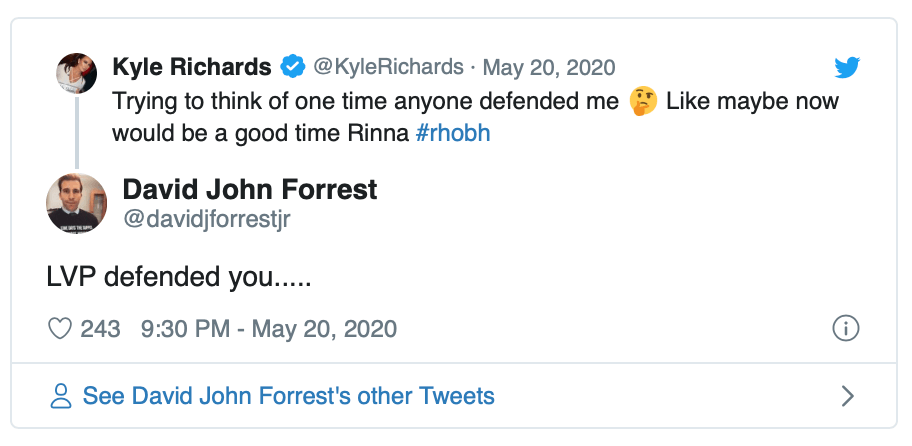
Task: Click the 'LVP defended you.....' reply text
Action: point(179,278)
